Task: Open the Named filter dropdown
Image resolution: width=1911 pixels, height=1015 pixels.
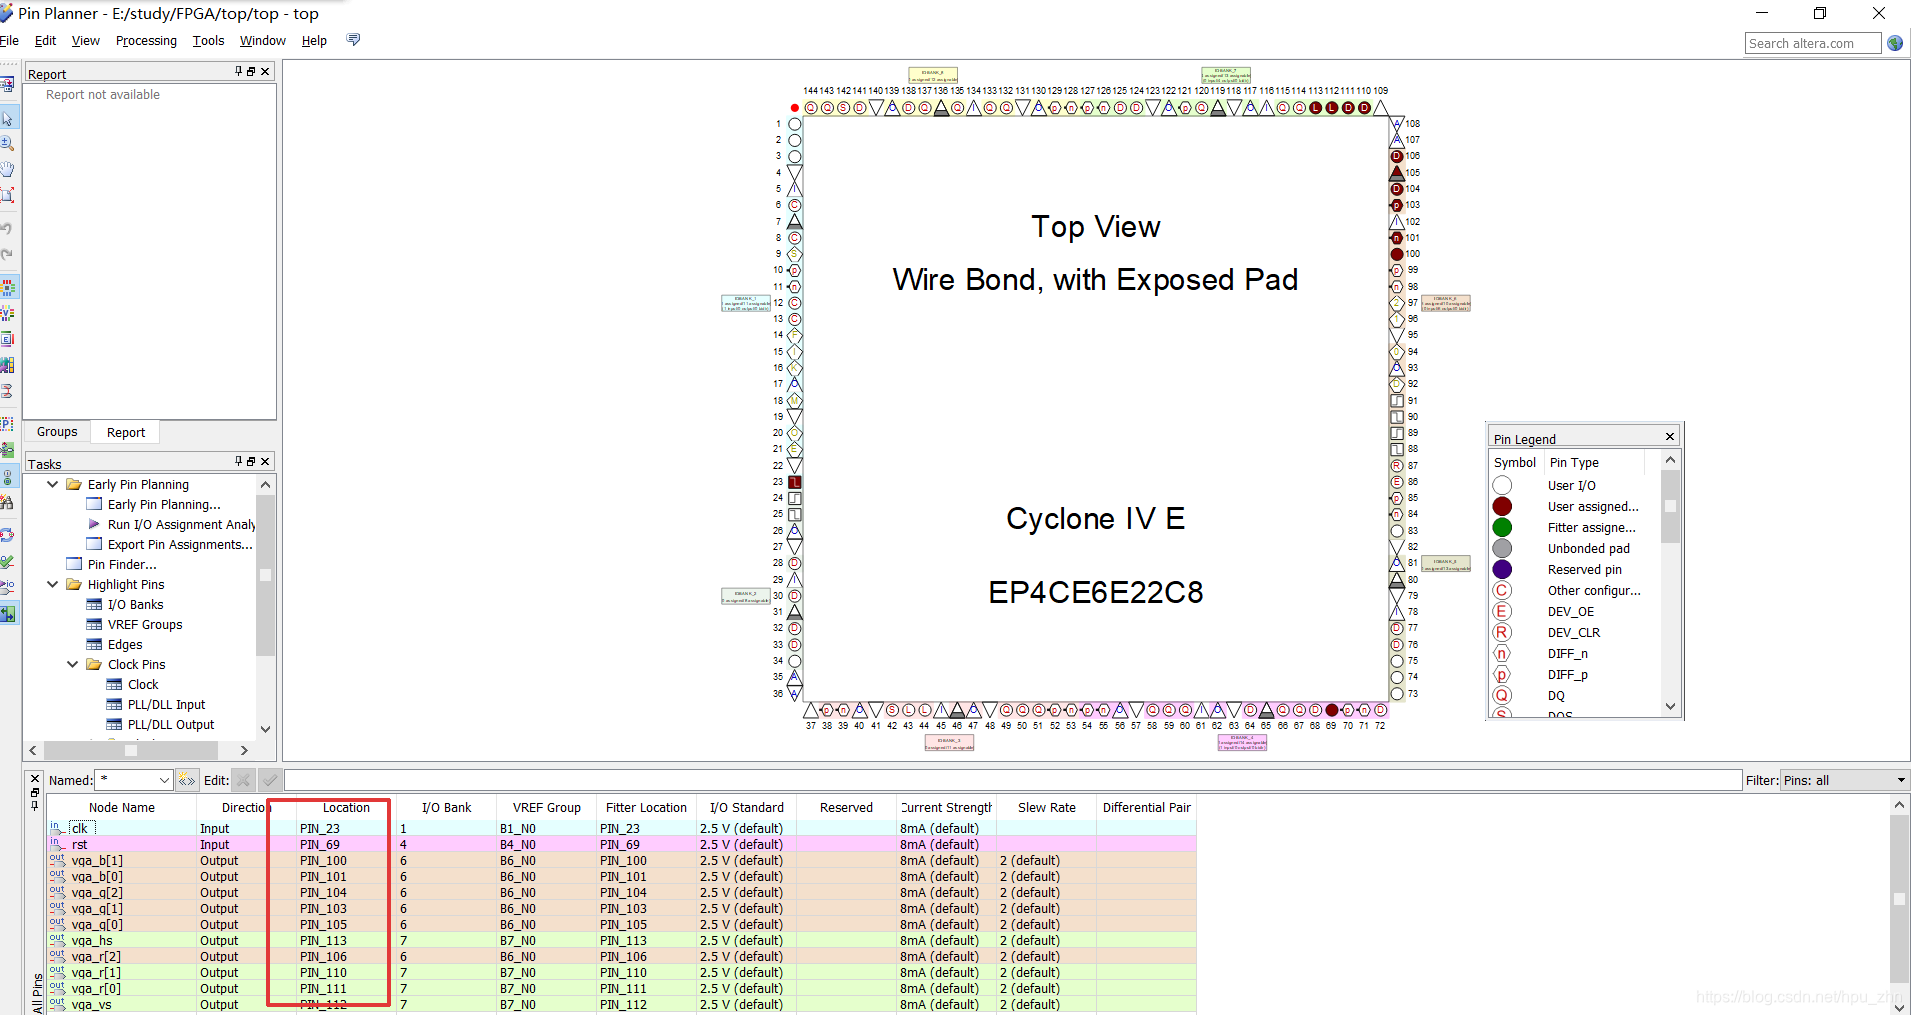Action: (x=164, y=780)
